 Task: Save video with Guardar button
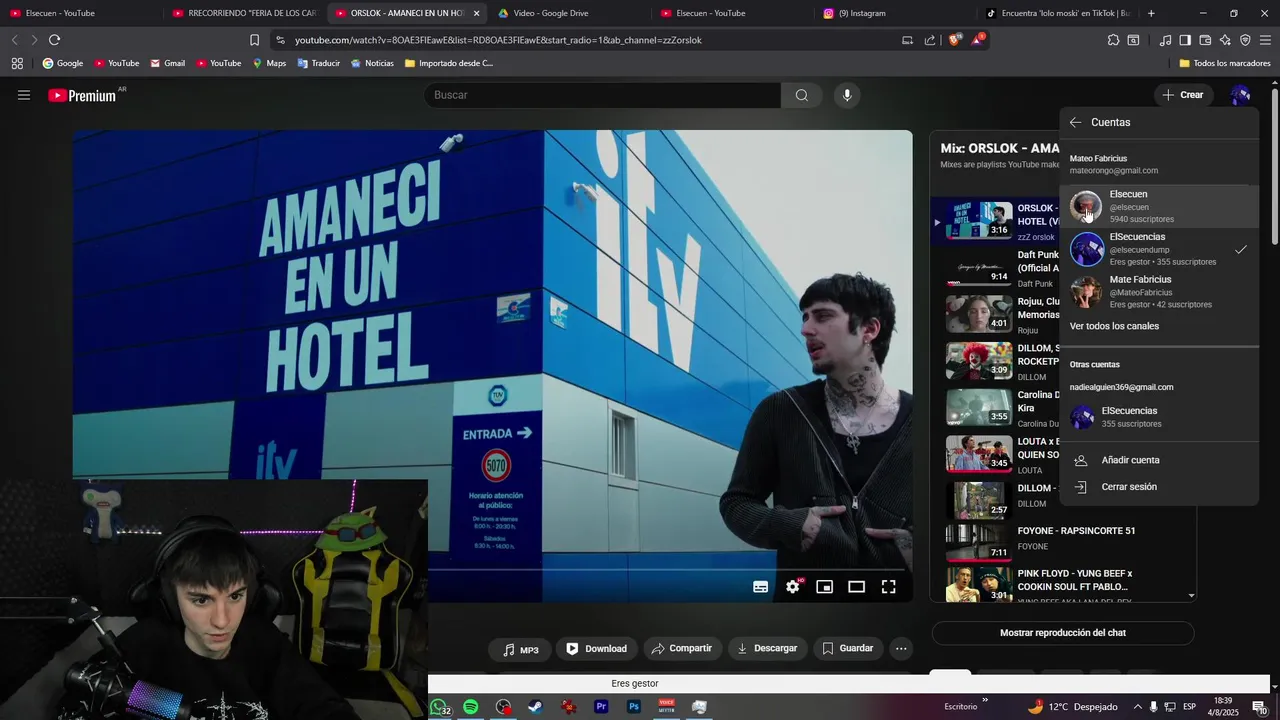click(848, 649)
